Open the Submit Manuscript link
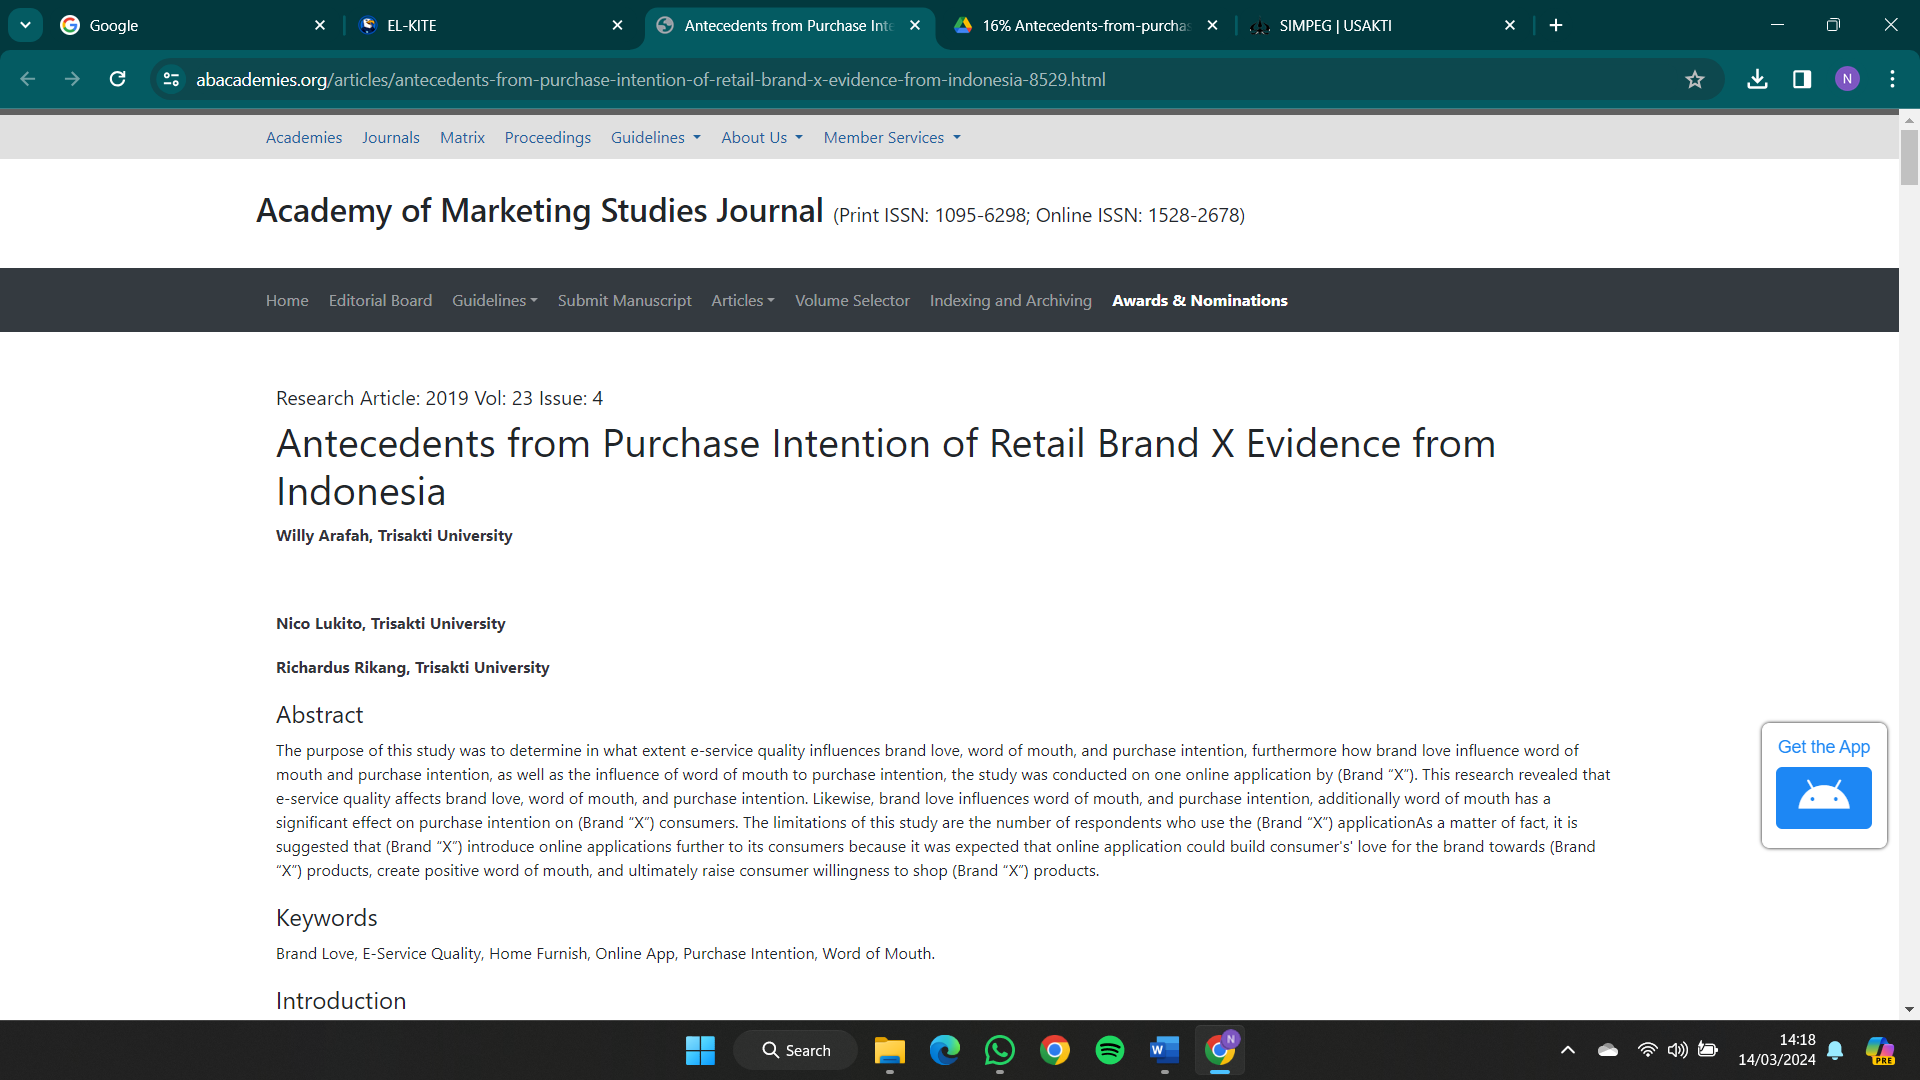 pyautogui.click(x=624, y=300)
